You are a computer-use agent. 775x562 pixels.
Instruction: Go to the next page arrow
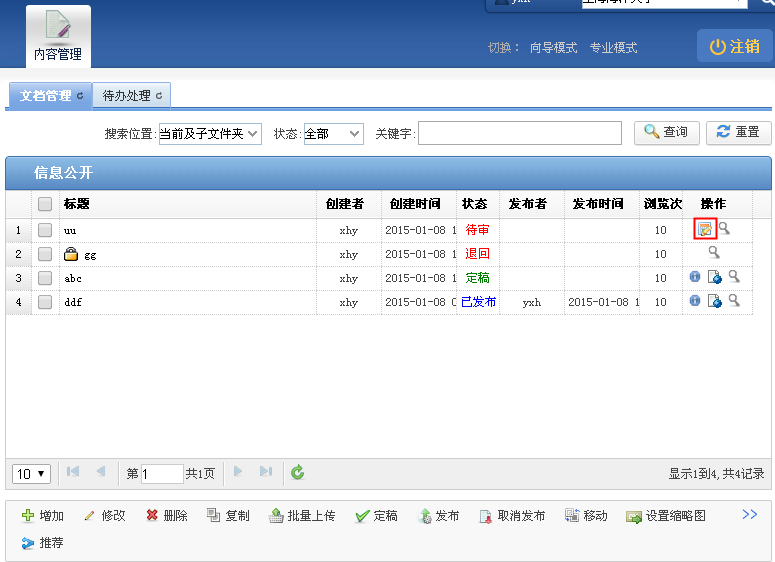coord(238,472)
